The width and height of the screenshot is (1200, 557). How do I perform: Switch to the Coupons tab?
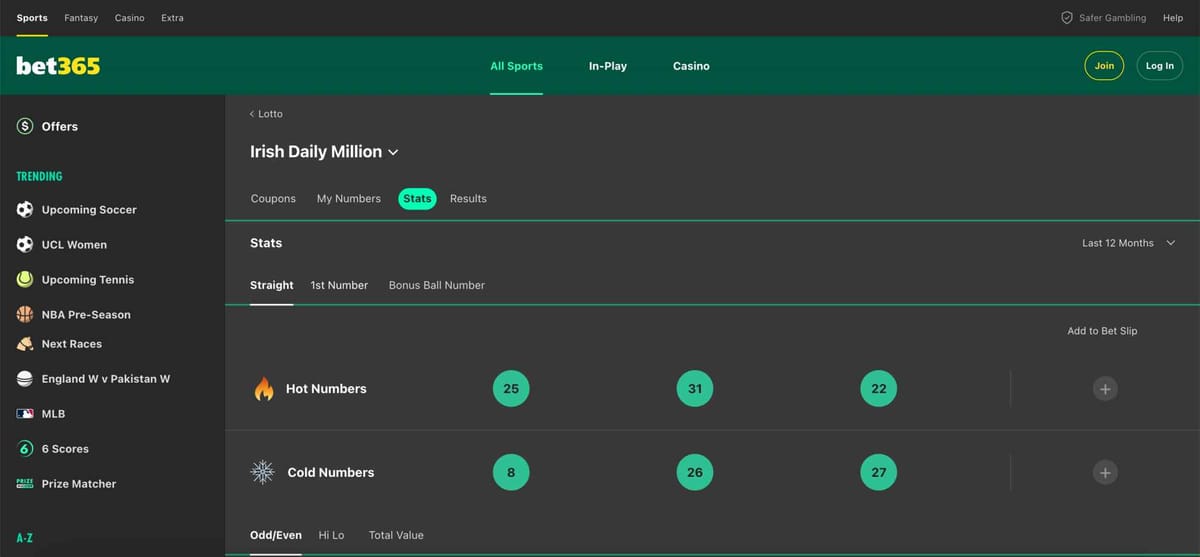(273, 199)
